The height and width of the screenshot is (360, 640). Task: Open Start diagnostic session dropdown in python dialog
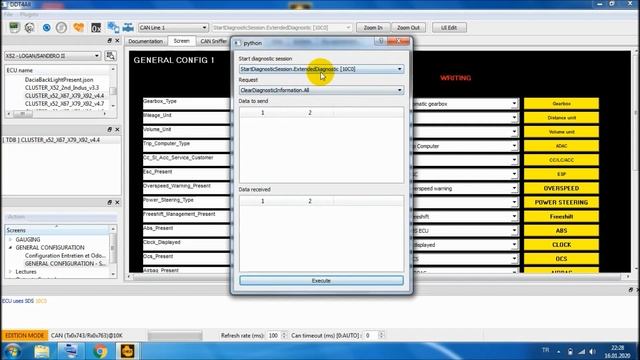[322, 69]
